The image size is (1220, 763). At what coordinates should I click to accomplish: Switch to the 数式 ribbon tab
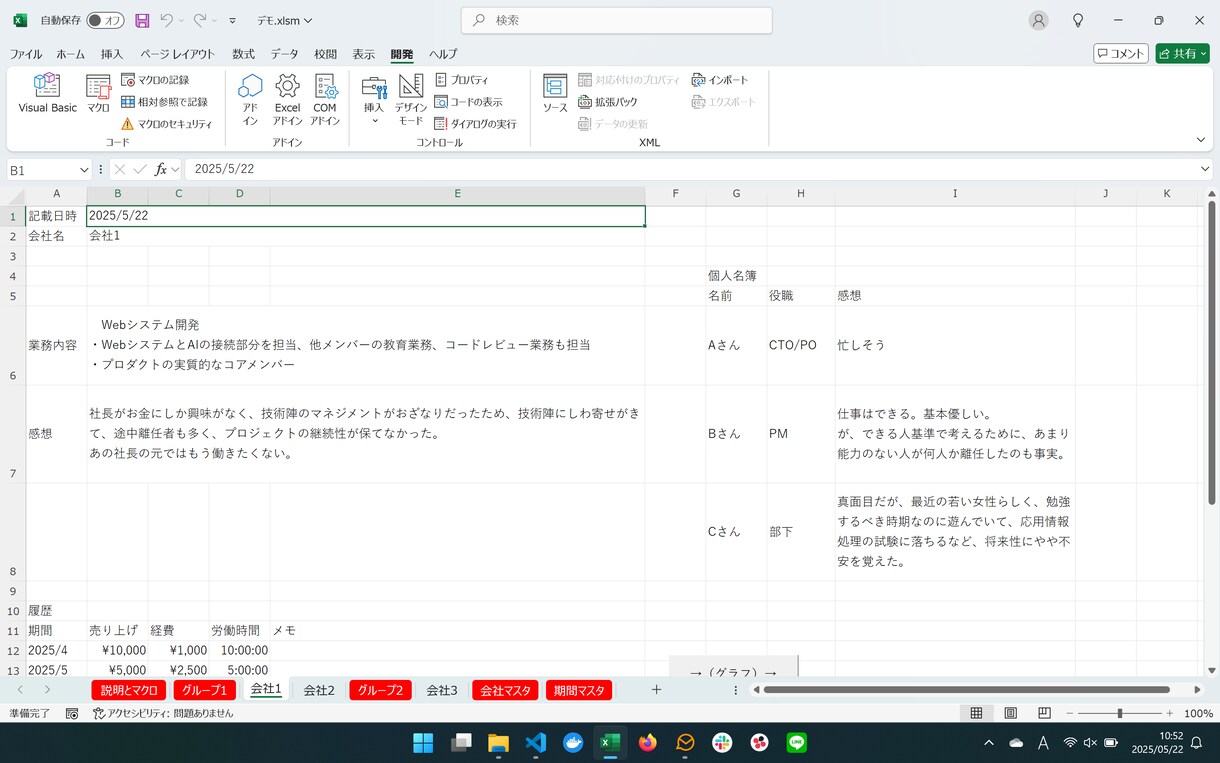pos(243,54)
